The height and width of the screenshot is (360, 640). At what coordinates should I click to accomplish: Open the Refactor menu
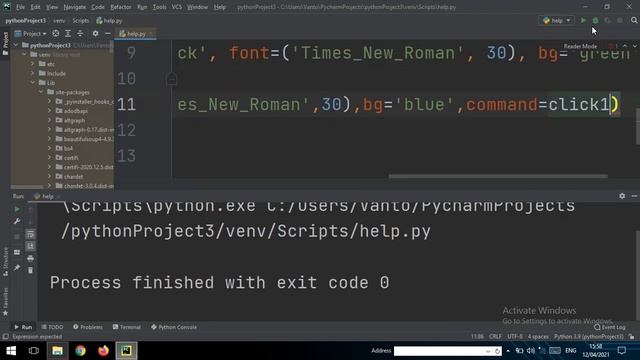click(121, 7)
